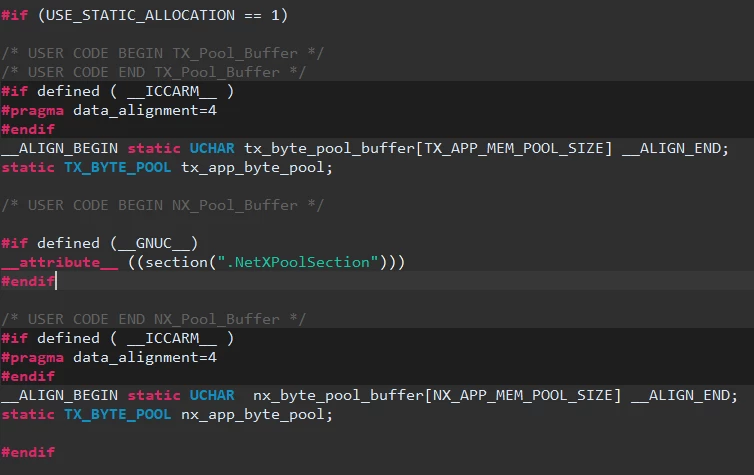Image resolution: width=754 pixels, height=475 pixels.
Task: Click the USER CODE END TX_Pool_Buffer comment
Action: click(x=154, y=72)
